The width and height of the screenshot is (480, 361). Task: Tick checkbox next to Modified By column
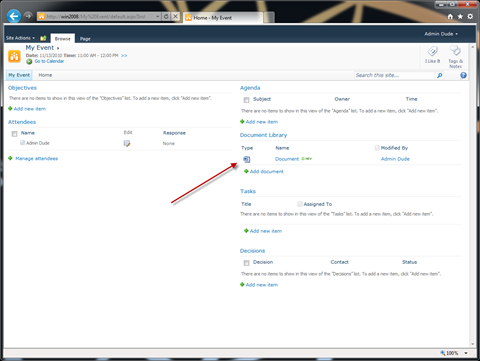(x=377, y=148)
